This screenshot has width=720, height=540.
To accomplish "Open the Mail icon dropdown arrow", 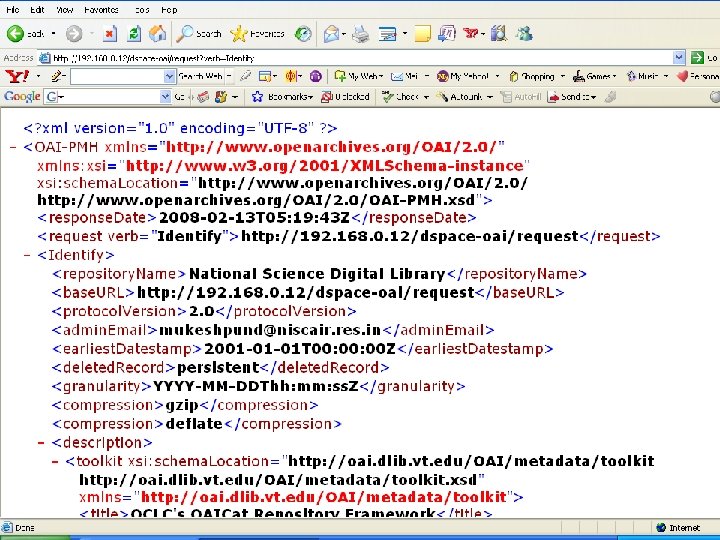I will [343, 34].
